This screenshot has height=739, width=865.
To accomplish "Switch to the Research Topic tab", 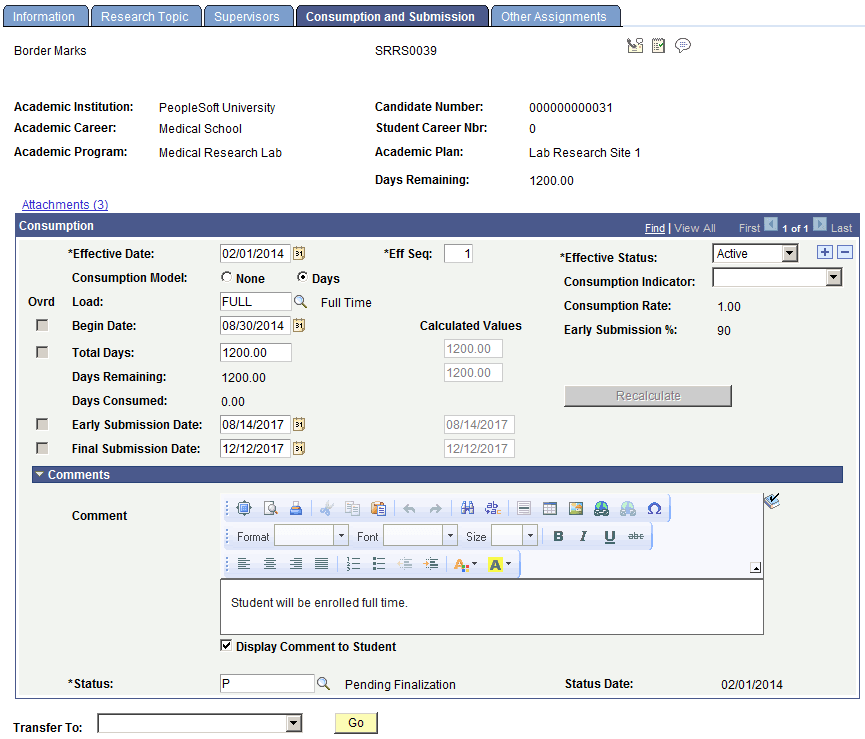I will (x=145, y=17).
